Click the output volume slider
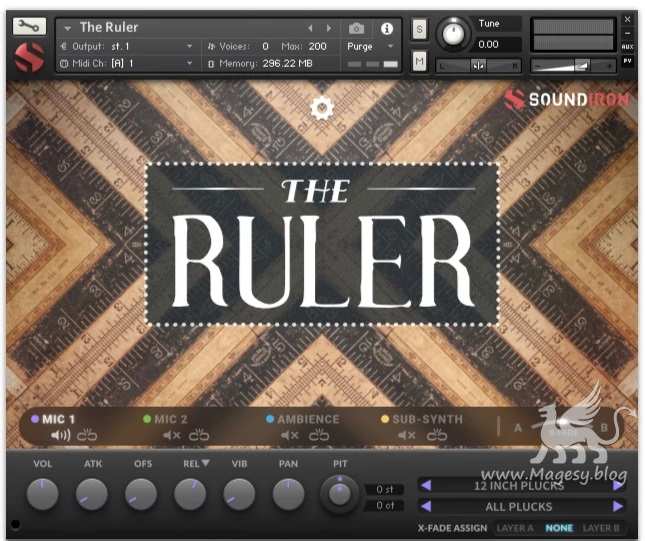The width and height of the screenshot is (645, 541). [573, 65]
